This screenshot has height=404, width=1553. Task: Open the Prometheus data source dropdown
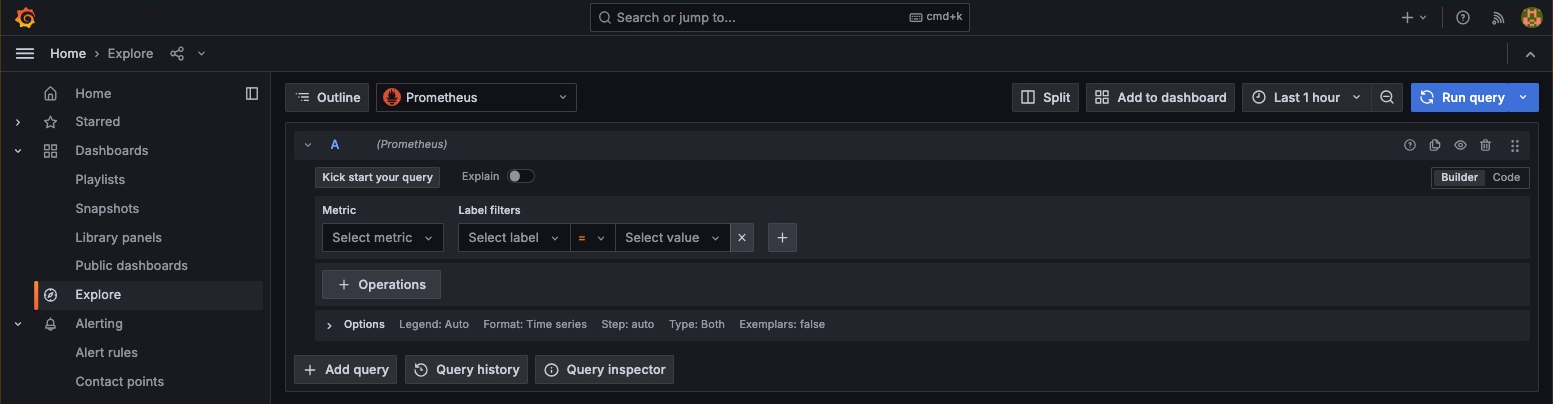pos(476,97)
